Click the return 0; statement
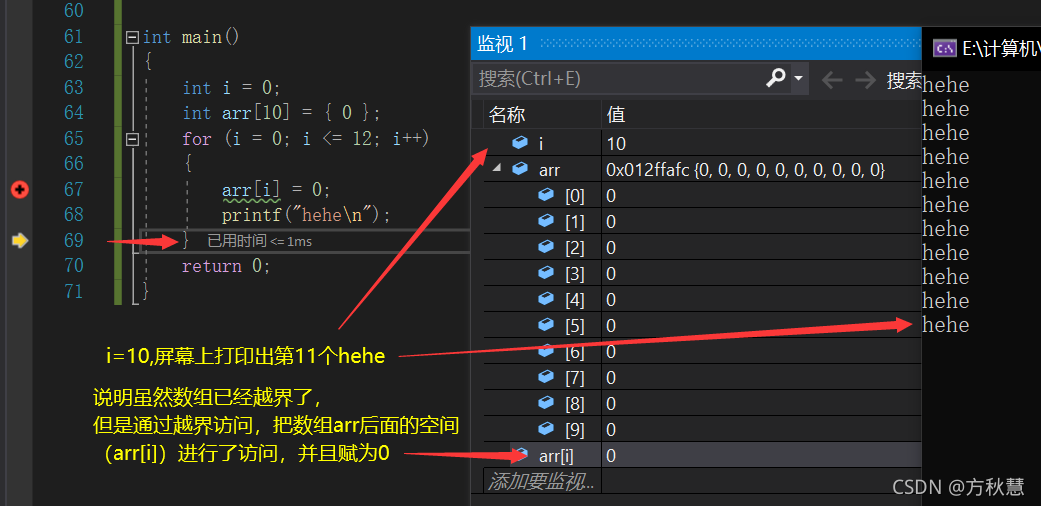 (226, 266)
